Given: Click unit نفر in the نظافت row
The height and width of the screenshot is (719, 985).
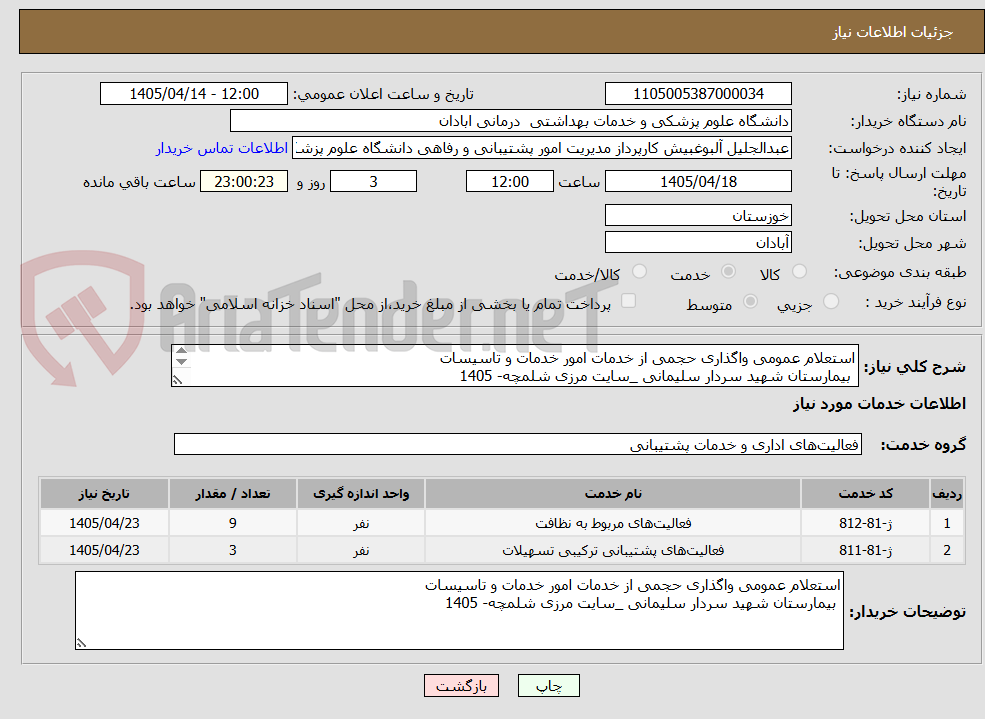Looking at the screenshot, I should click(361, 523).
